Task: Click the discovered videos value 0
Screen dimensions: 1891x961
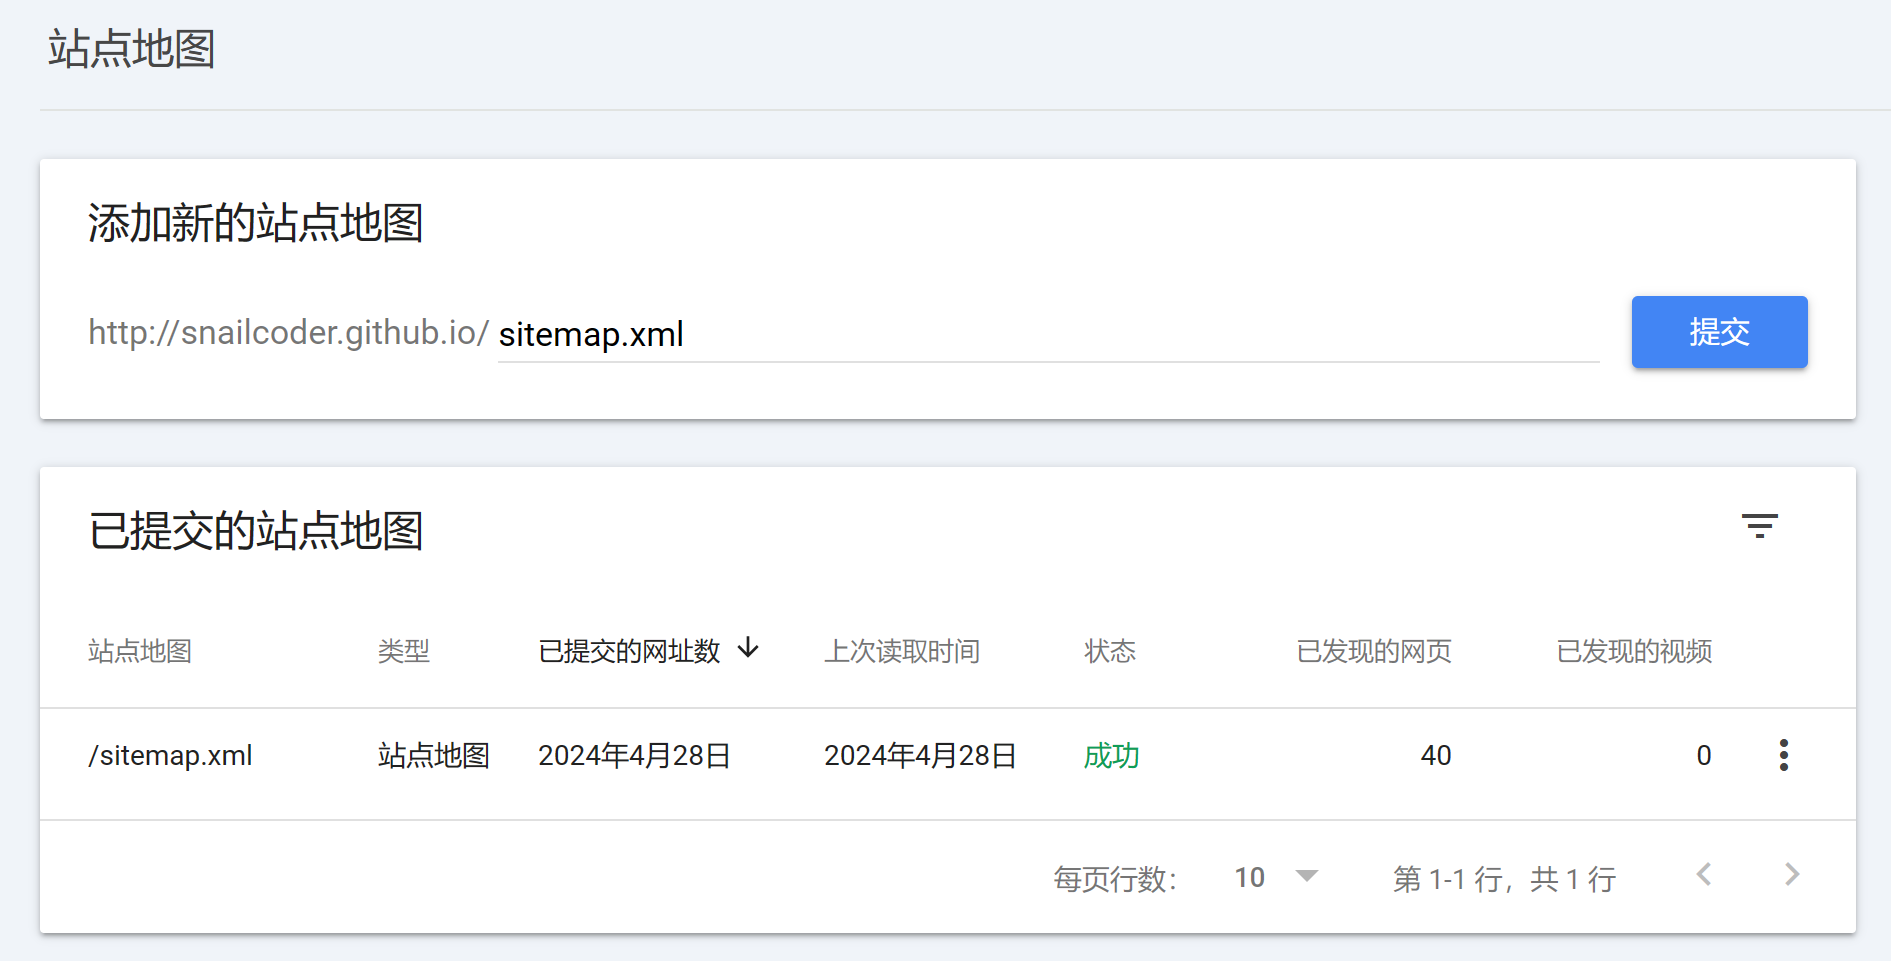Action: 1704,755
